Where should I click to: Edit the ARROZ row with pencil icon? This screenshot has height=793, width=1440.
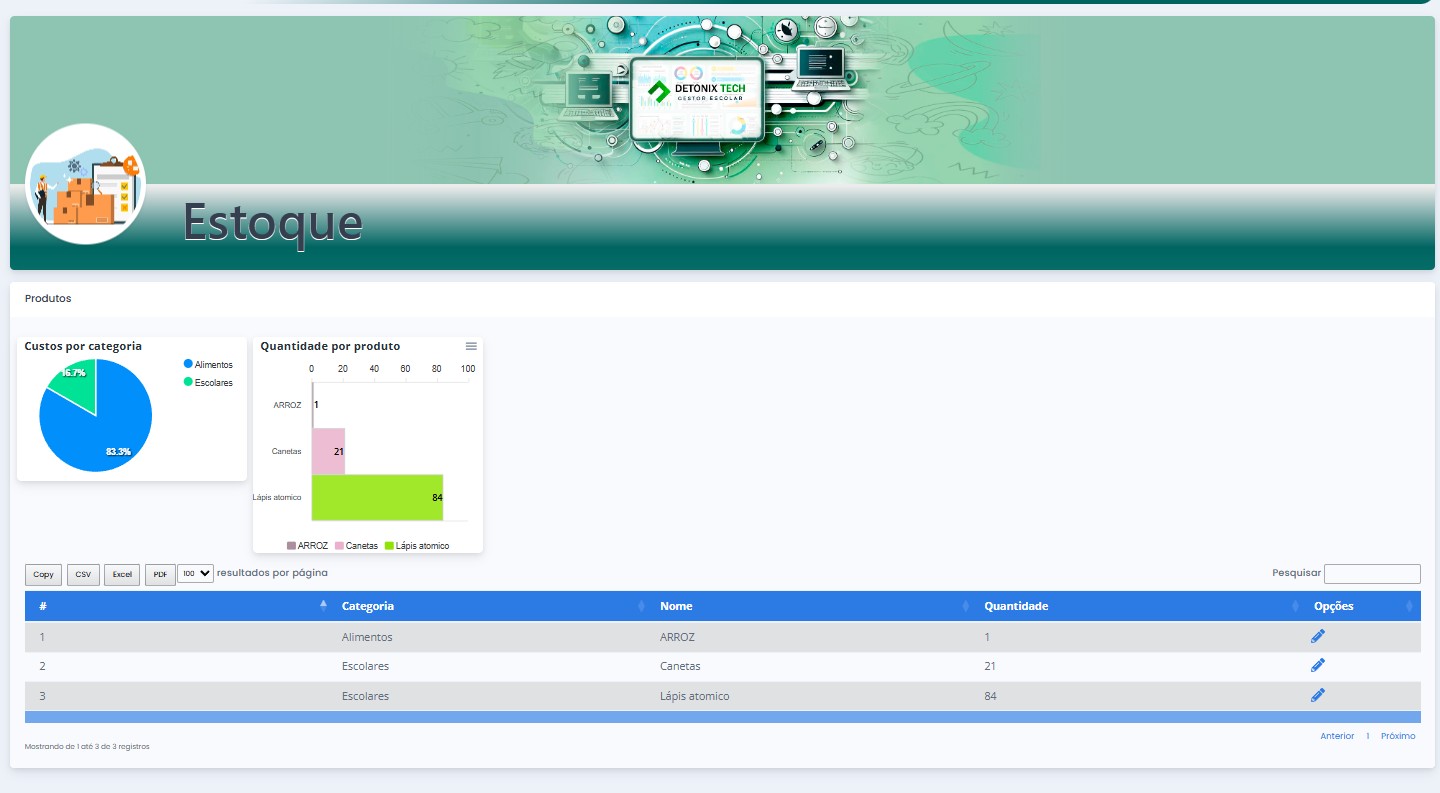[x=1317, y=636]
